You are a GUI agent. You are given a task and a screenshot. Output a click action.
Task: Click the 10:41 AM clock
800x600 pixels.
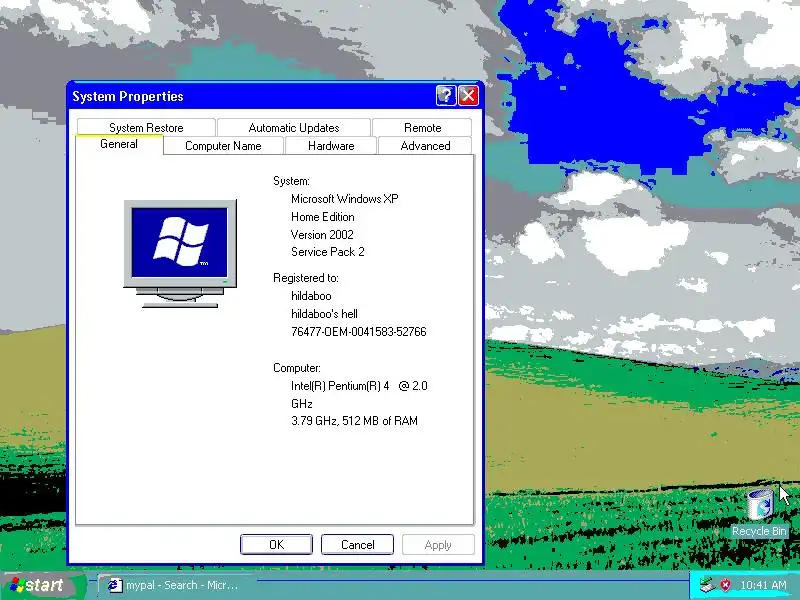763,585
